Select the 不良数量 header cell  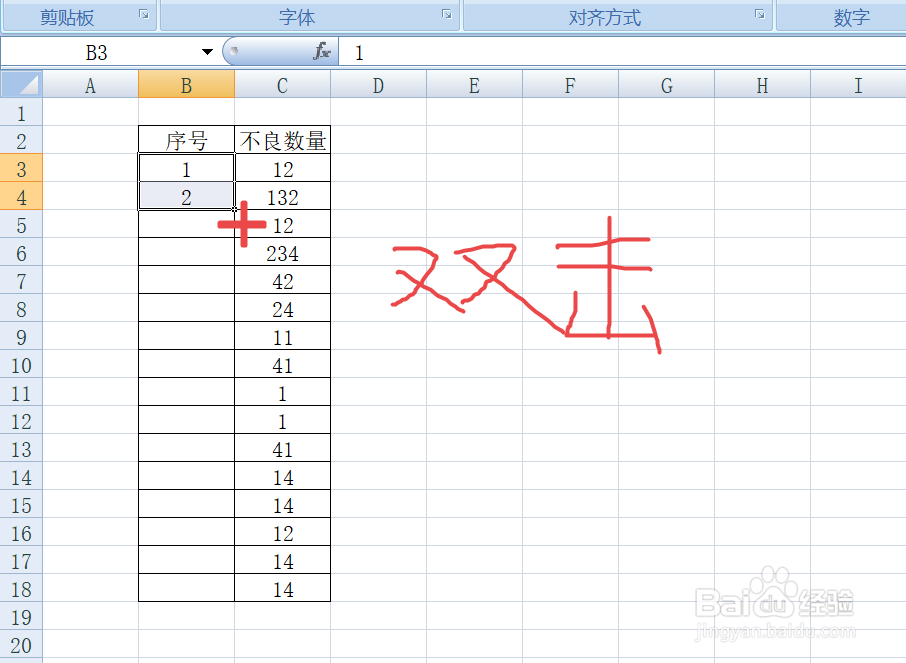(282, 141)
